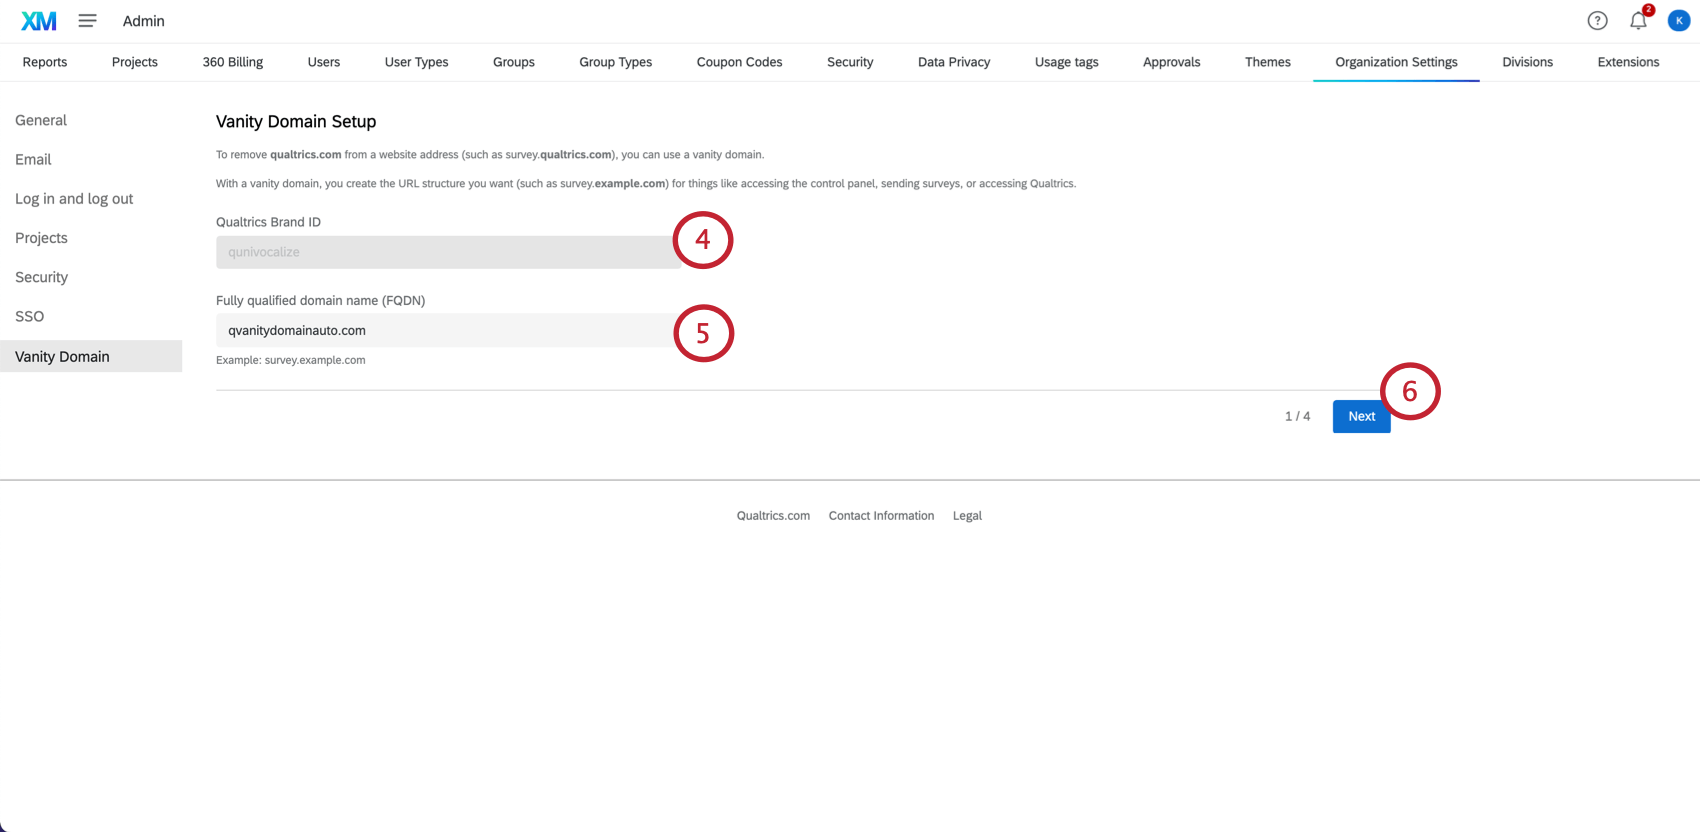
Task: Open the Qualtrics.com footer link
Action: point(773,516)
